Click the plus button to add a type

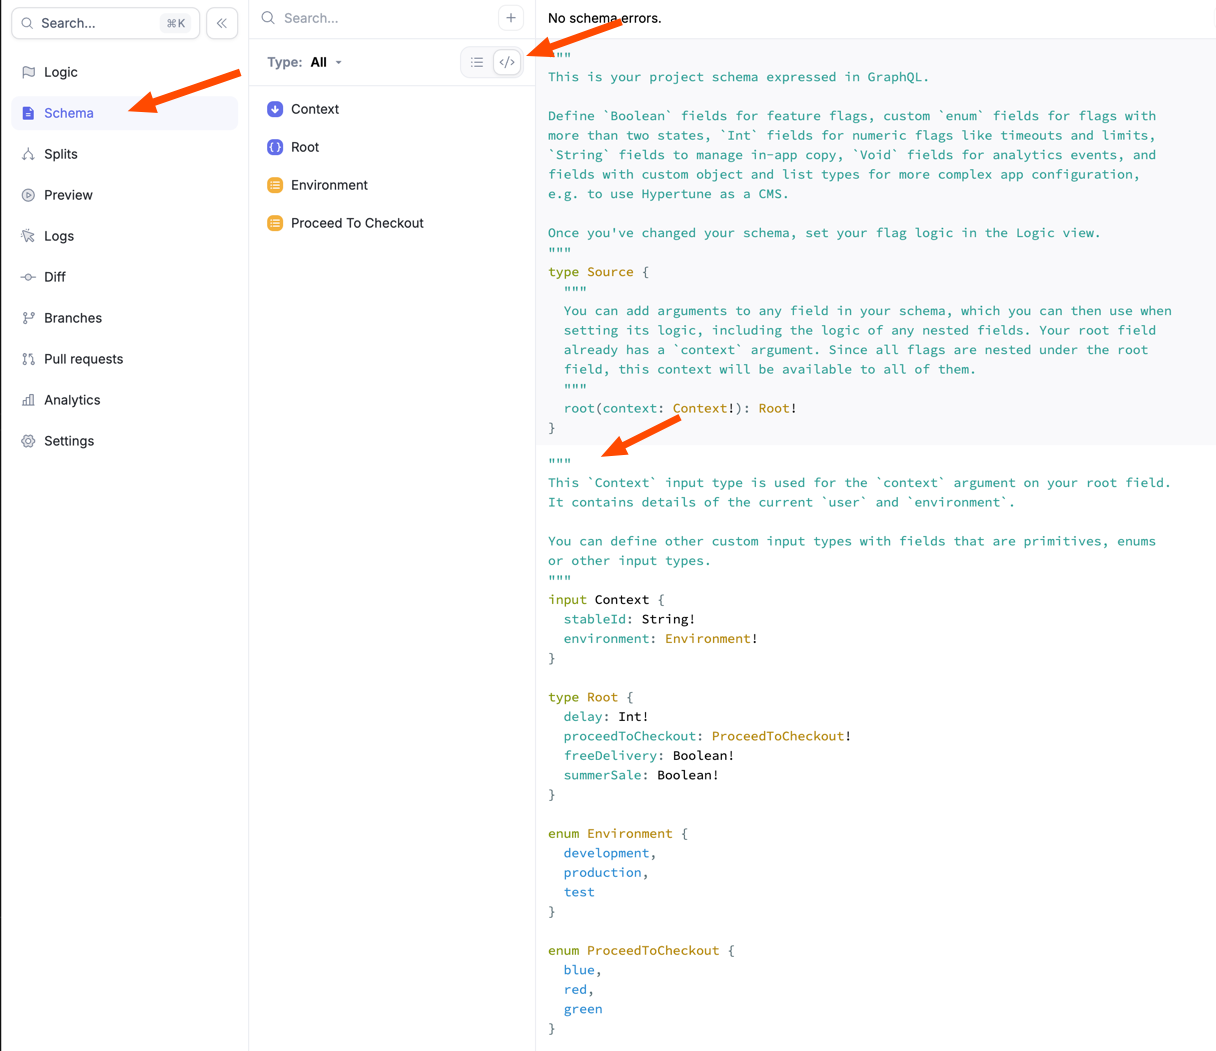coord(510,17)
